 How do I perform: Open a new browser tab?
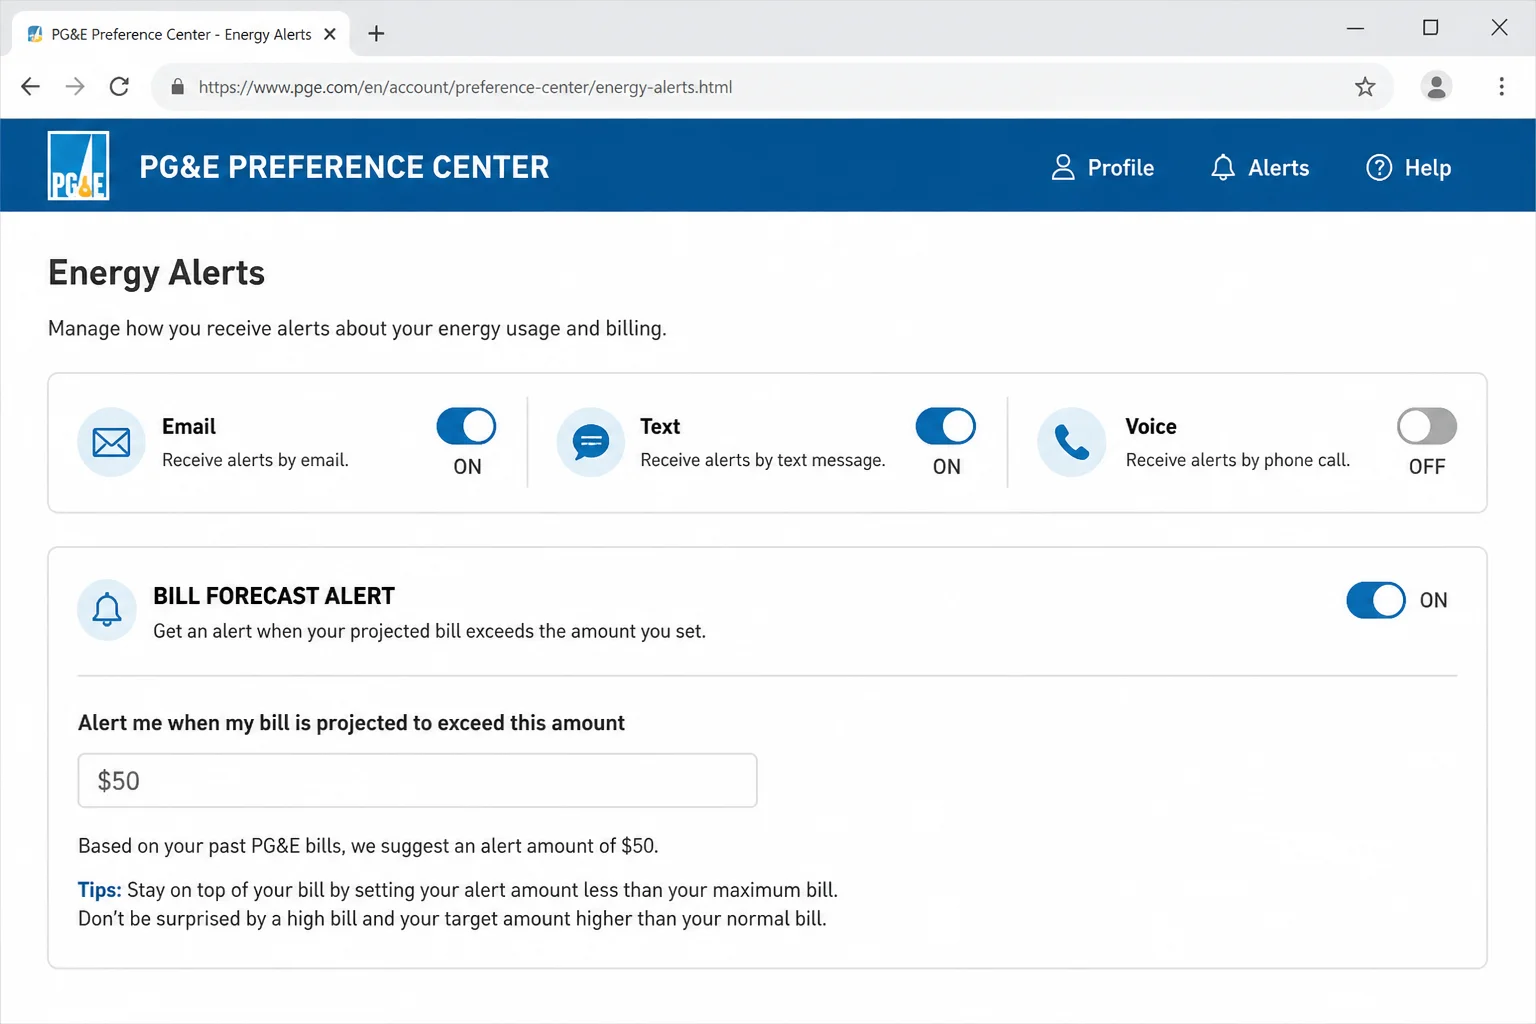click(x=376, y=34)
